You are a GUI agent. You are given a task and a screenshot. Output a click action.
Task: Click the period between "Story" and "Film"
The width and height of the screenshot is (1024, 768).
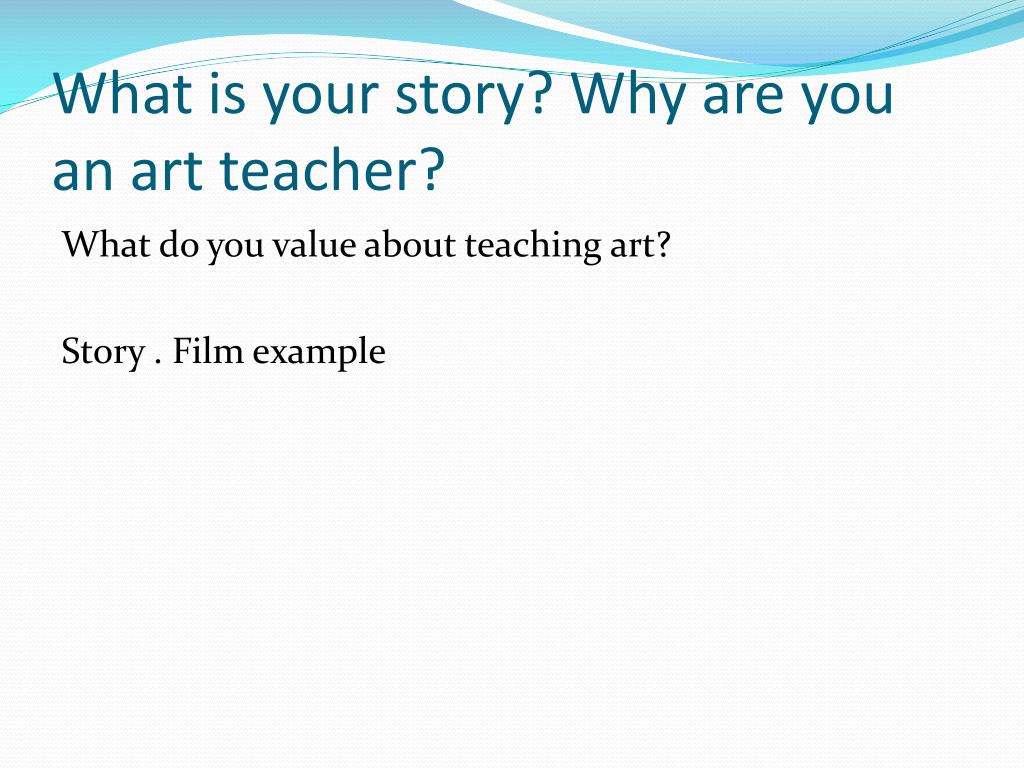tap(158, 362)
